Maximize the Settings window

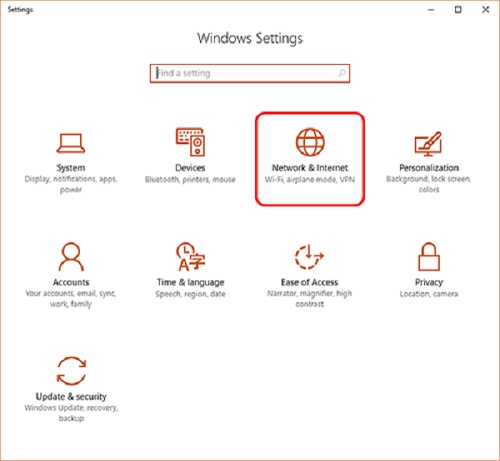458,10
